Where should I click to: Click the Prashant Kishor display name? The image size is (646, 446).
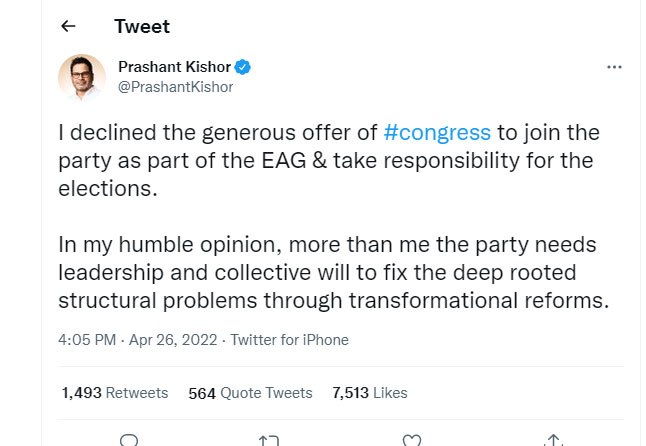coord(174,67)
